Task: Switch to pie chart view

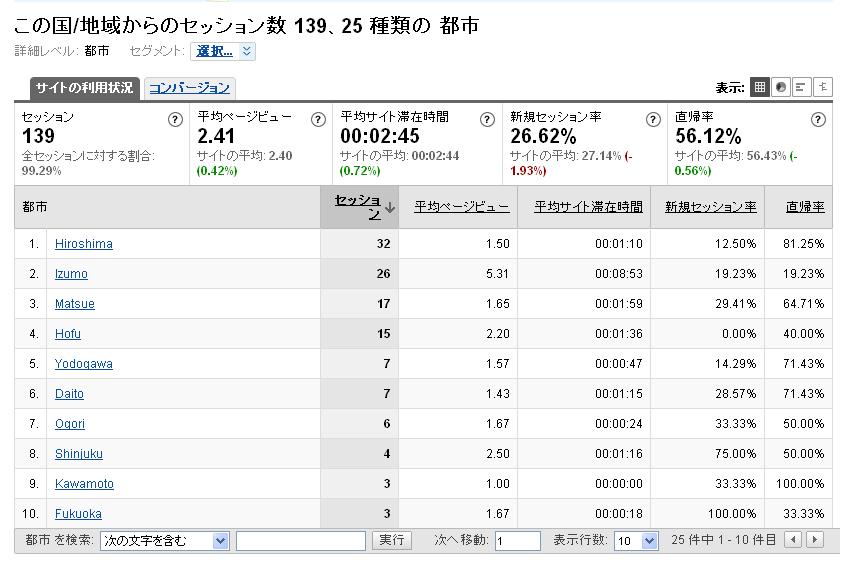Action: click(781, 87)
